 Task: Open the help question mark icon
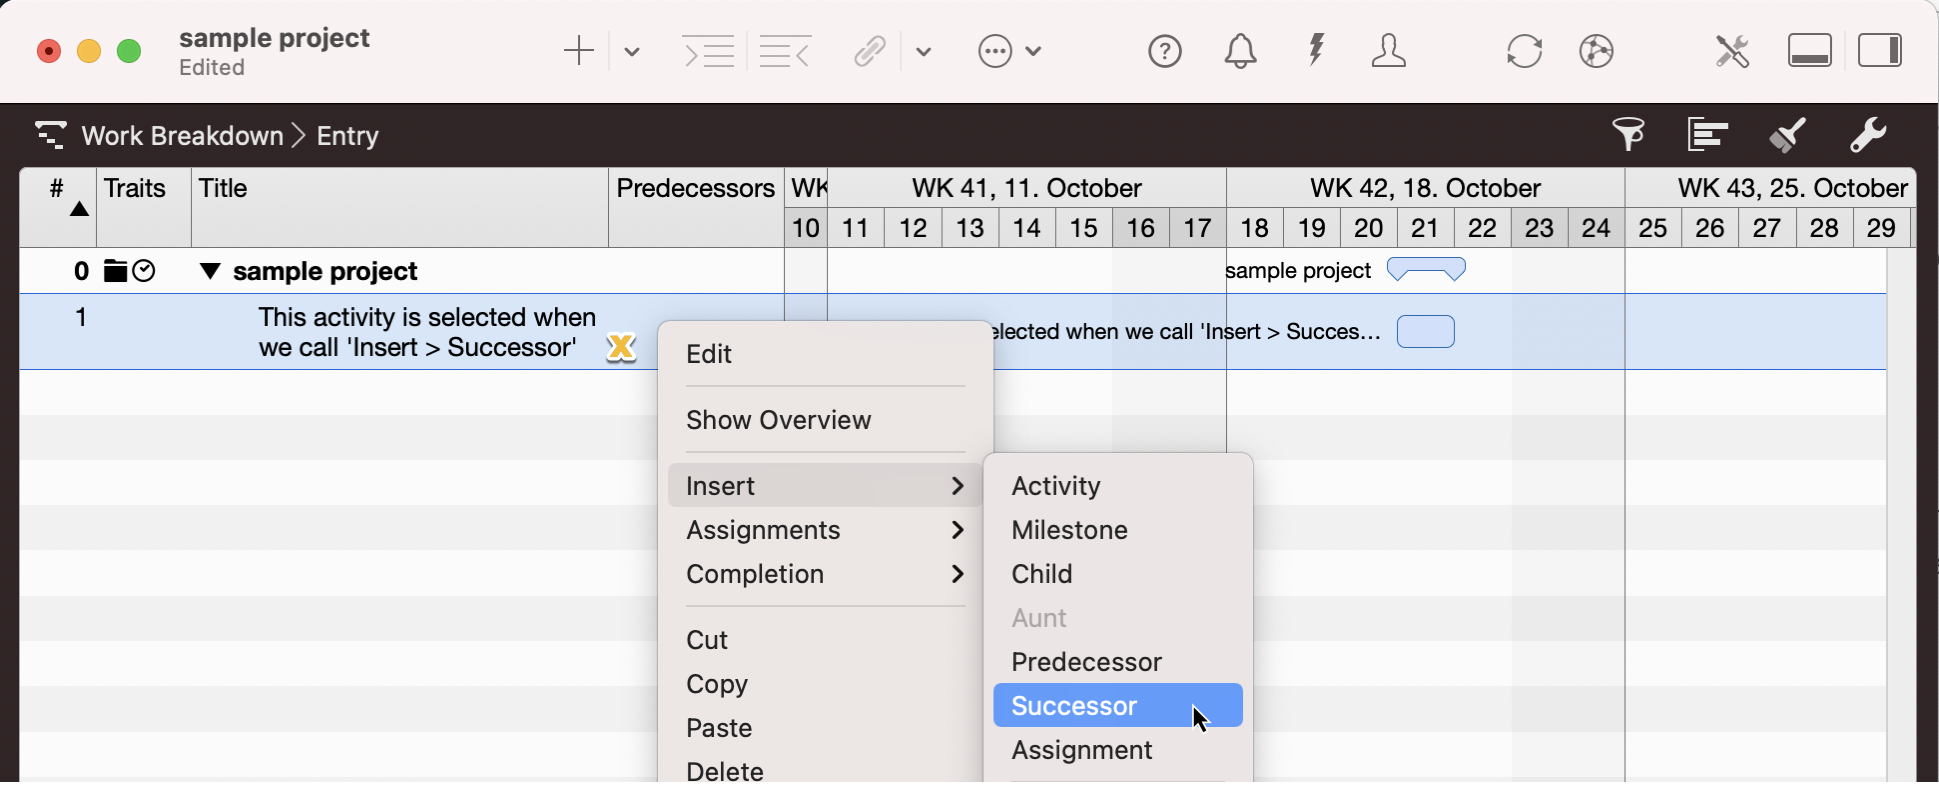pyautogui.click(x=1165, y=51)
